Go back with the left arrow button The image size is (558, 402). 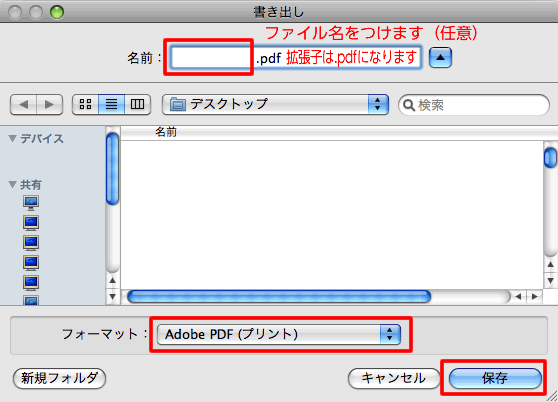pos(23,105)
